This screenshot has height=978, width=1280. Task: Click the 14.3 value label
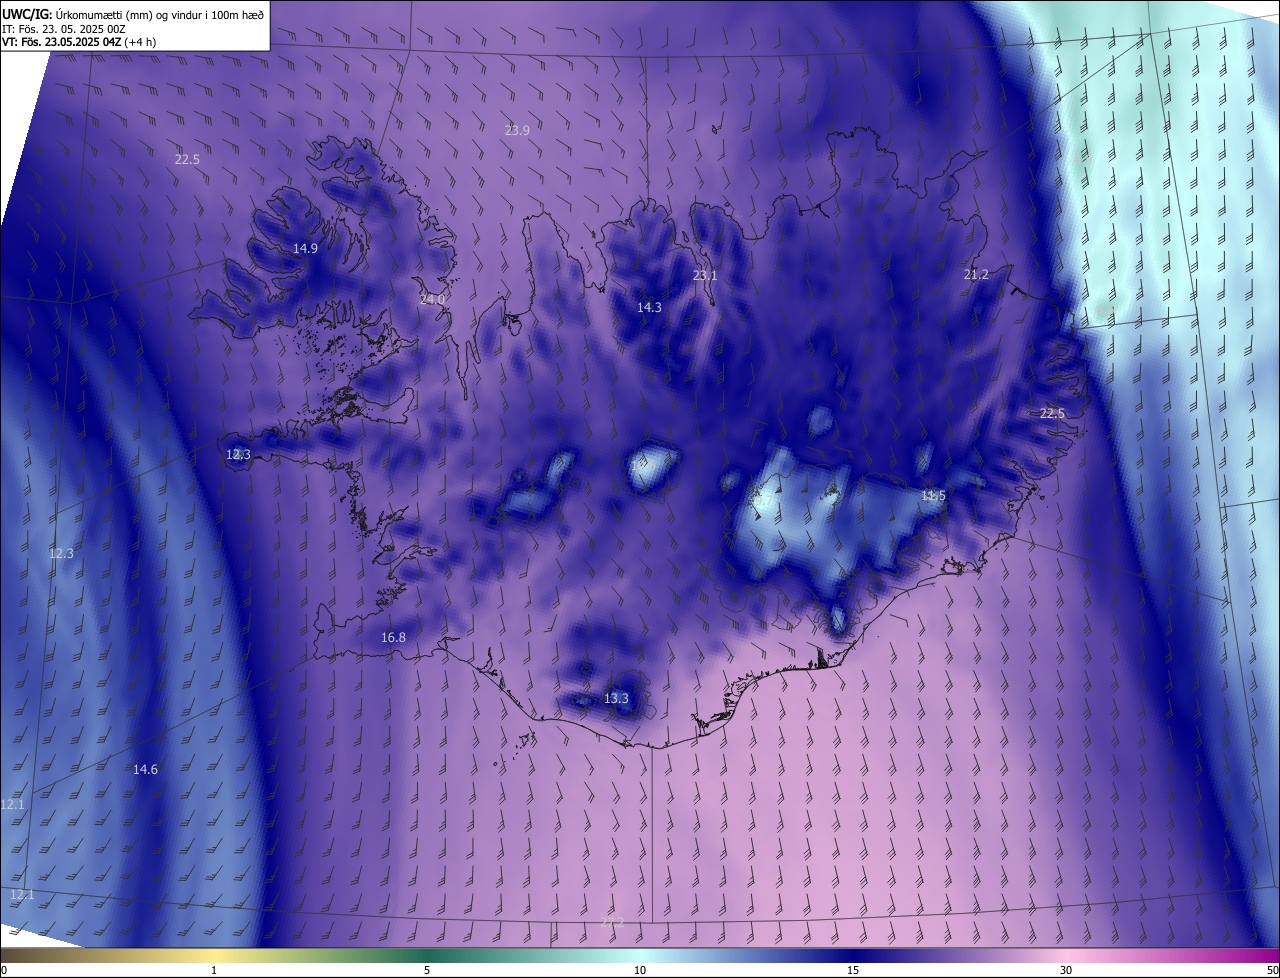click(649, 307)
